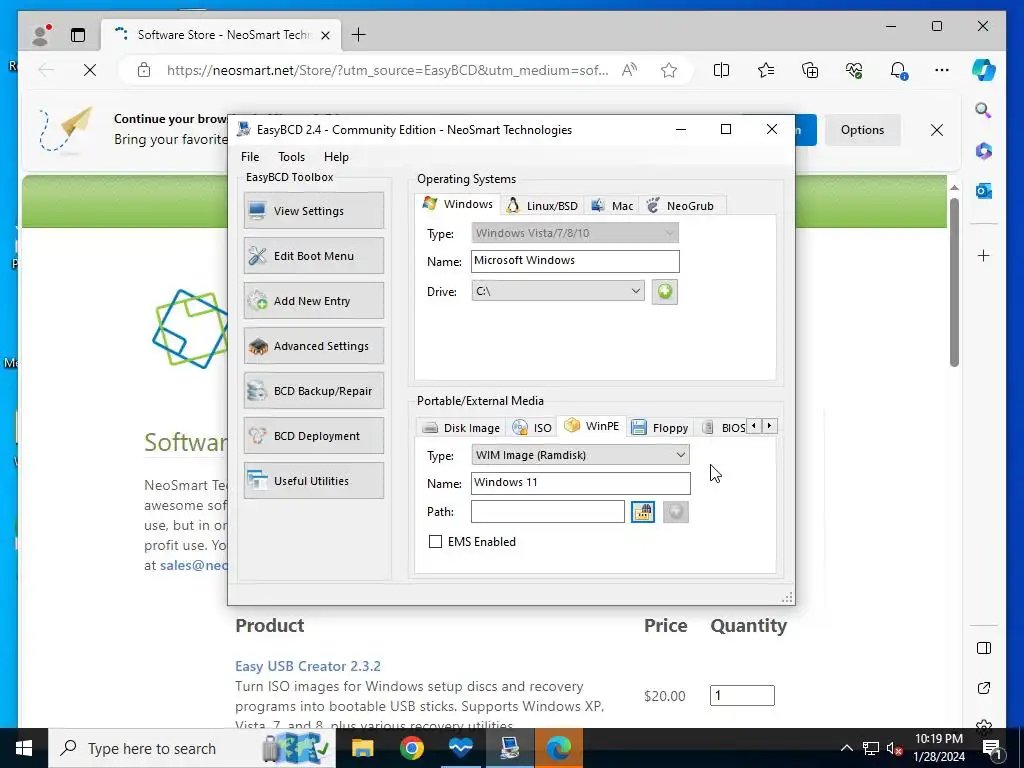Open BCD Backup/Repair
The width and height of the screenshot is (1024, 768).
(313, 391)
